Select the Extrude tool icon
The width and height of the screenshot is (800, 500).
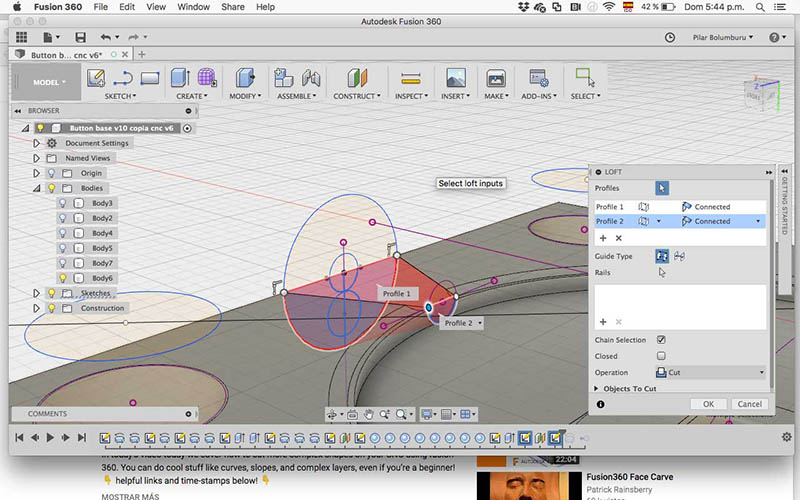click(180, 78)
